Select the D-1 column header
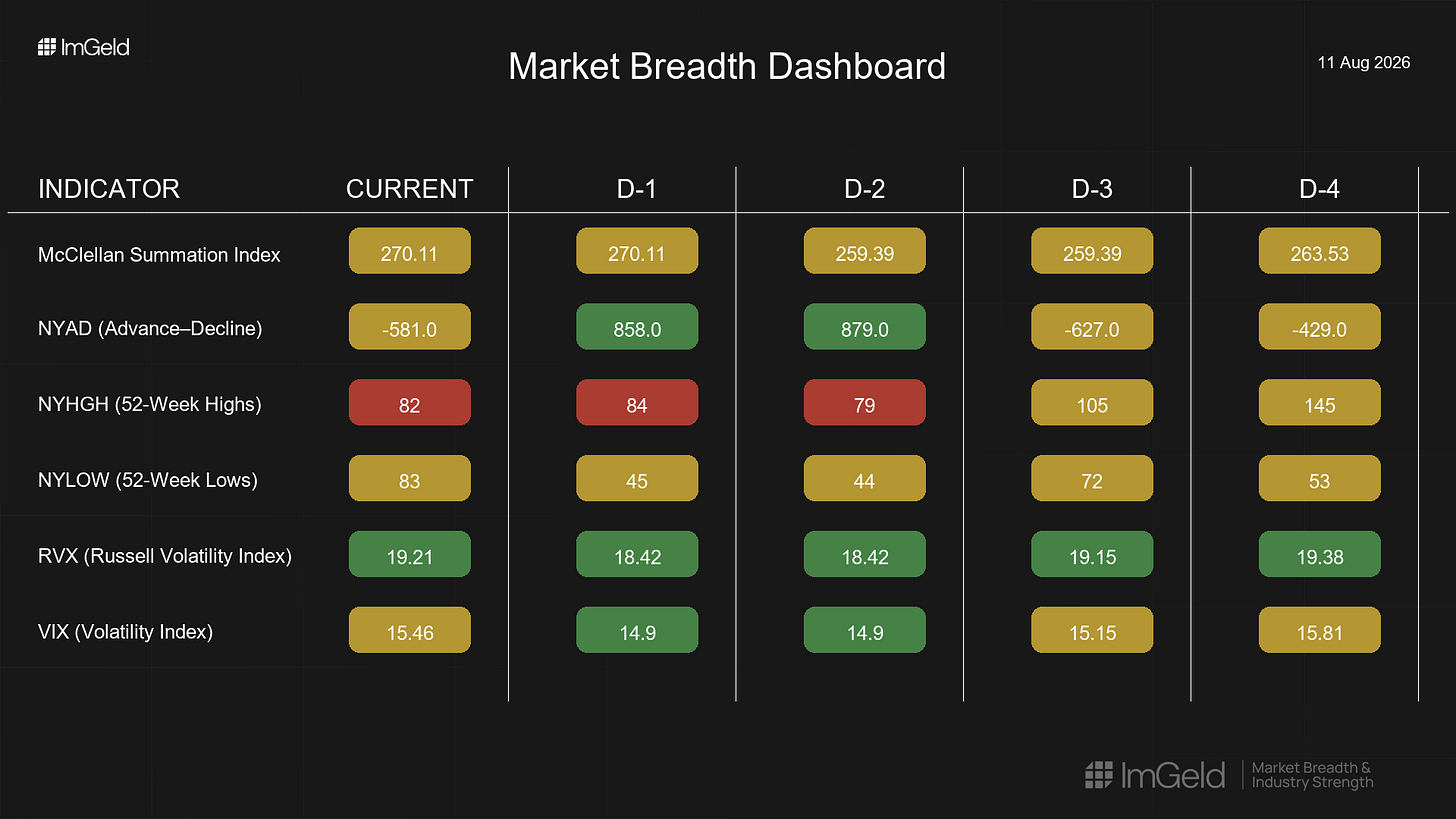 click(637, 188)
